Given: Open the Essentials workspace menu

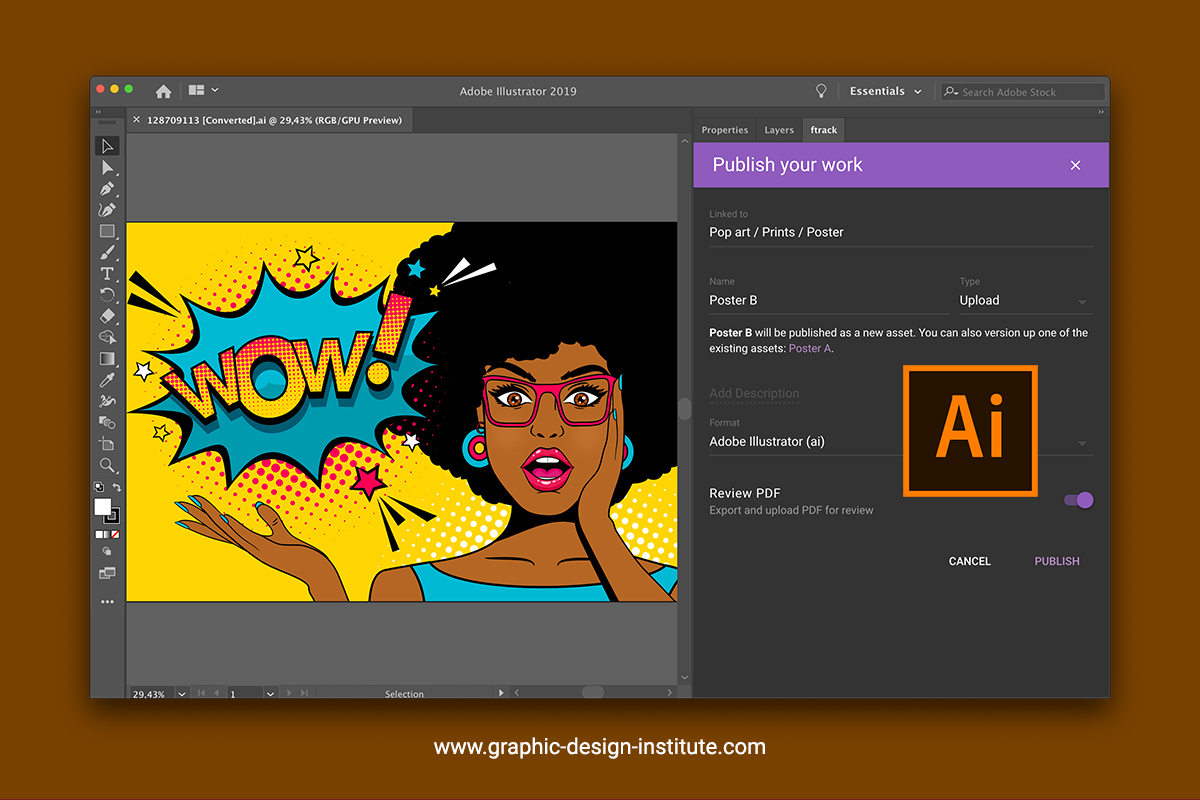Looking at the screenshot, I should [x=884, y=90].
